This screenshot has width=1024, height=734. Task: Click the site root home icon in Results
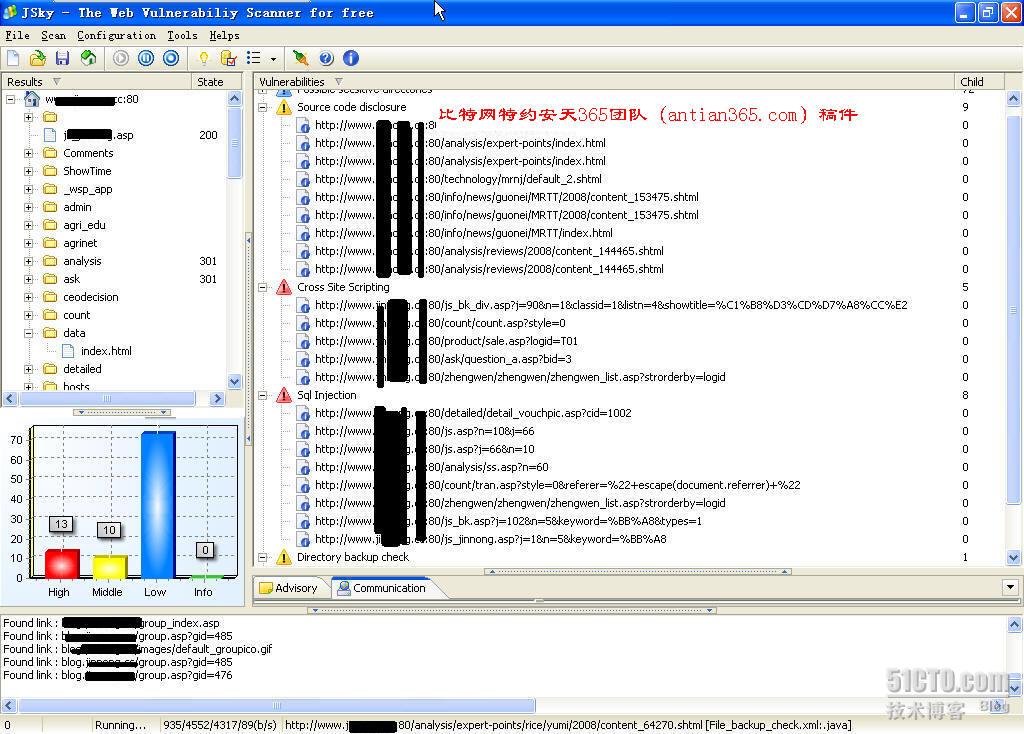point(31,99)
